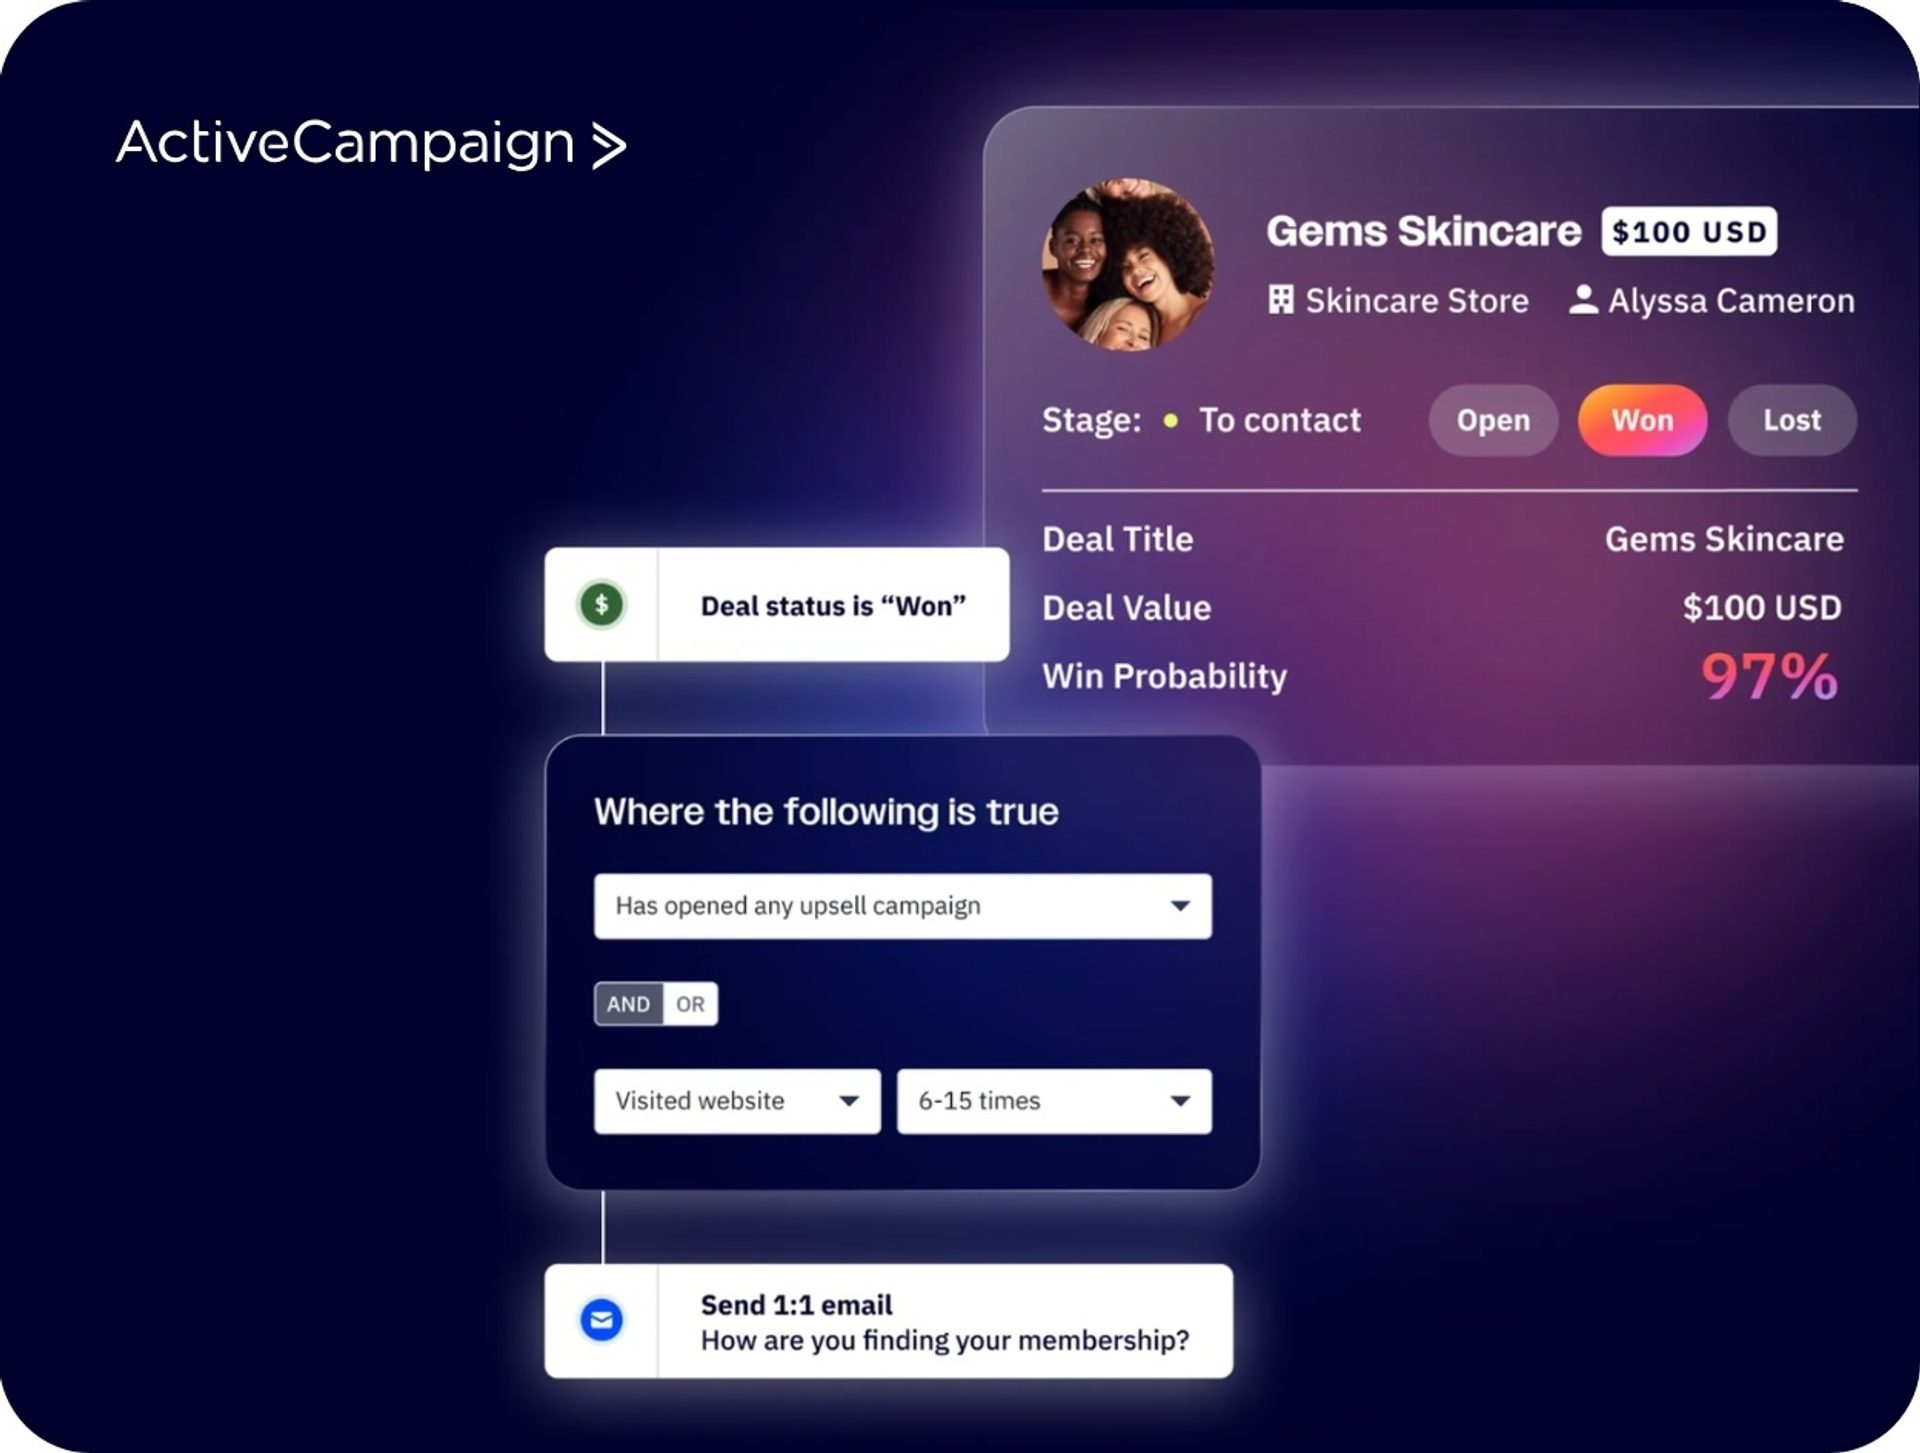The height and width of the screenshot is (1453, 1920).
Task: Open the Gems Skincare profile photo
Action: click(1128, 265)
